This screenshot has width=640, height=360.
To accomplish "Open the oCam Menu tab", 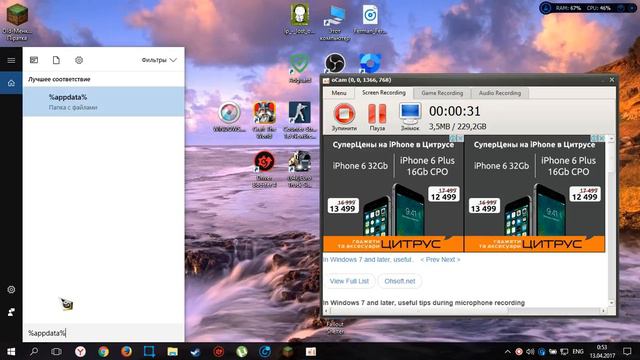I will 339,93.
